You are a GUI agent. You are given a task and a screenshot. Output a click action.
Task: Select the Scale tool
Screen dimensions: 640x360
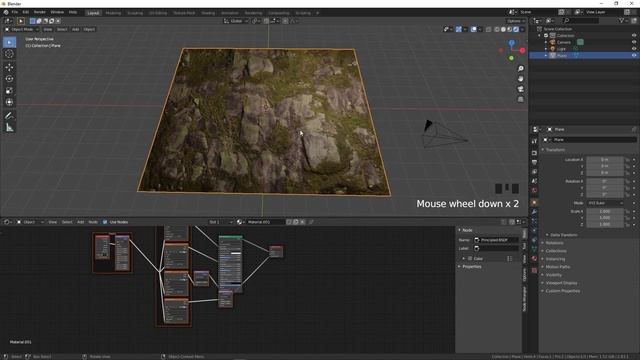pyautogui.click(x=9, y=91)
